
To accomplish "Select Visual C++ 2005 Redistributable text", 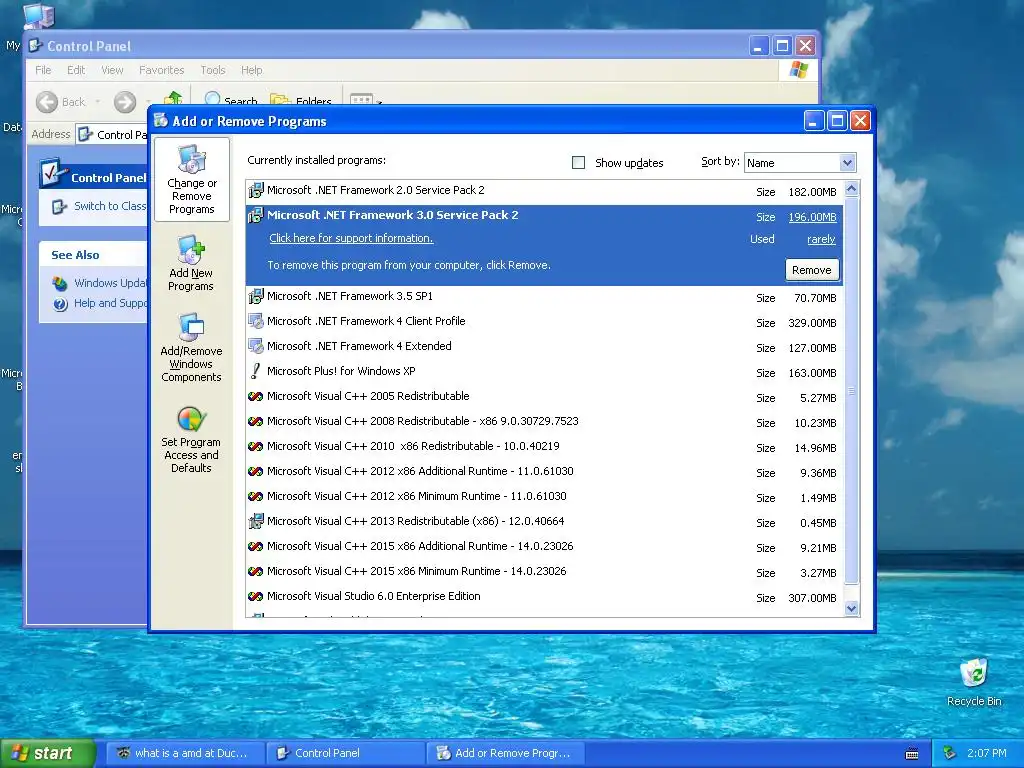I will pos(368,396).
